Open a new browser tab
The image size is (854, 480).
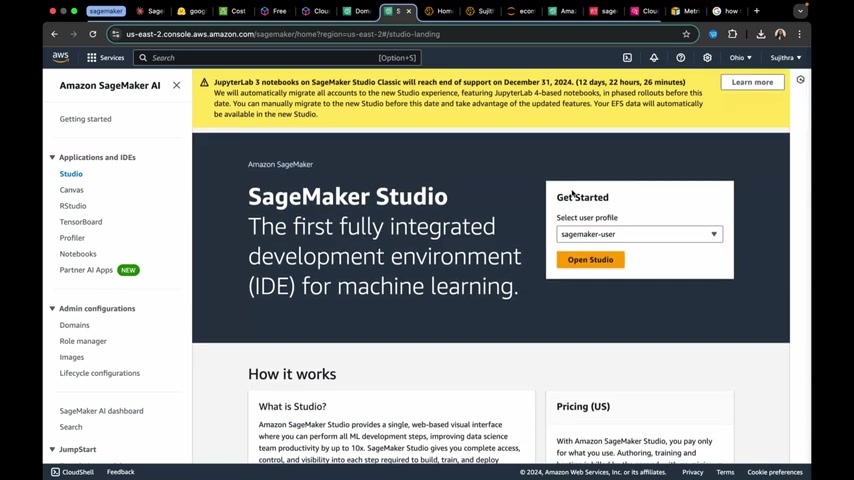pos(757,11)
